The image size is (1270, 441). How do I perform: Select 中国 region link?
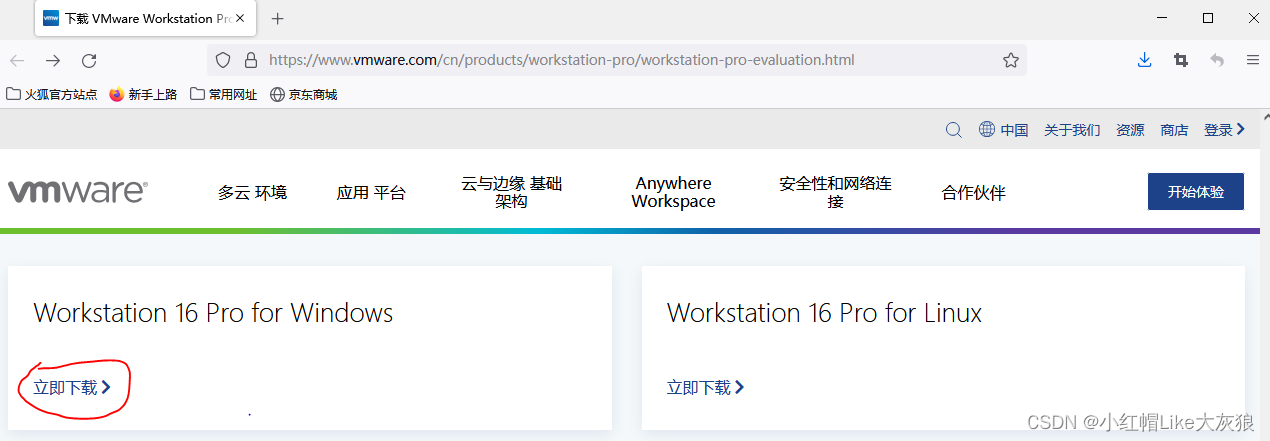tap(1014, 130)
